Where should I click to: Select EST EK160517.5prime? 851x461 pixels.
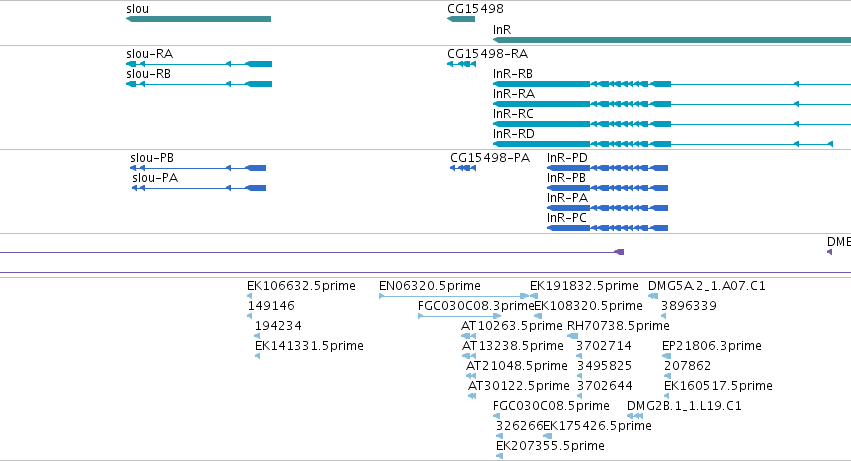[667, 396]
